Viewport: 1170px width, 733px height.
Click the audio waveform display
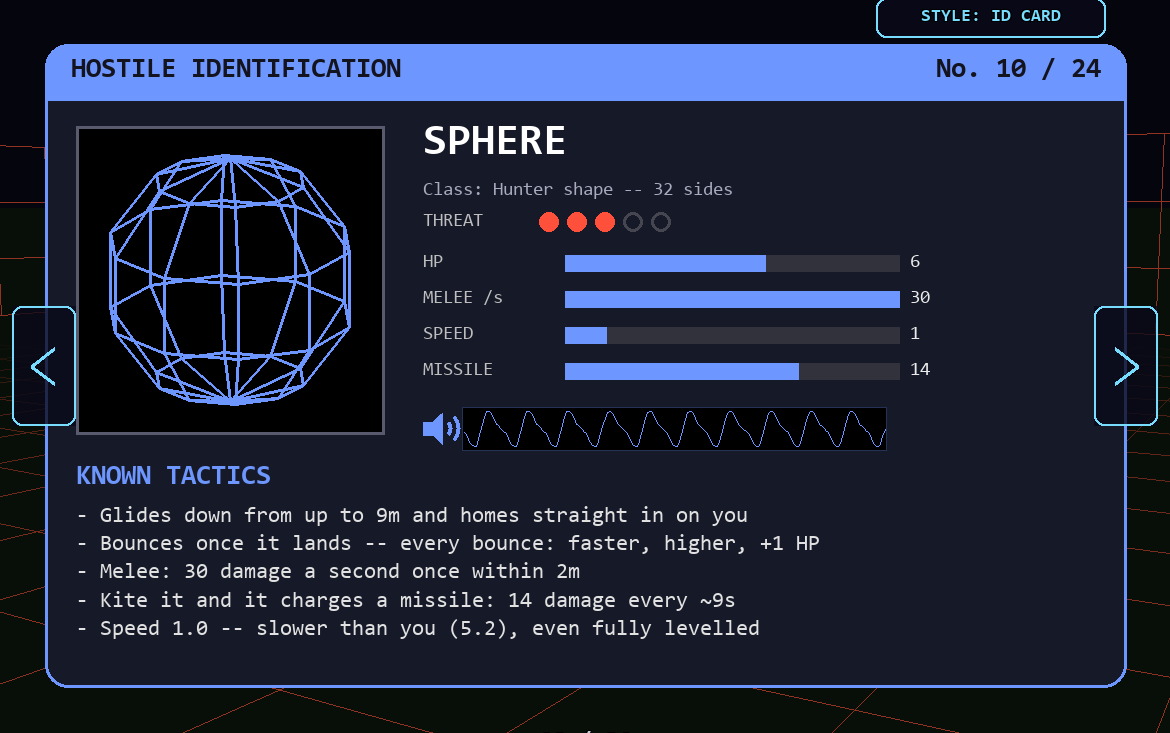tap(675, 429)
